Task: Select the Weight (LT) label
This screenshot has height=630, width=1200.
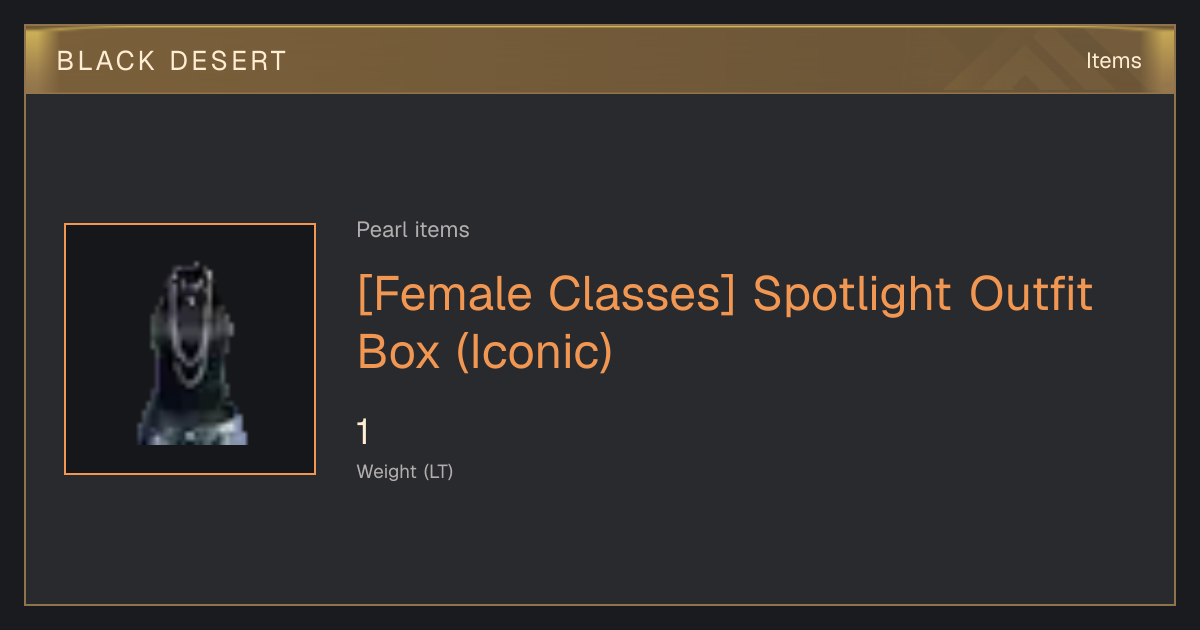Action: tap(405, 471)
